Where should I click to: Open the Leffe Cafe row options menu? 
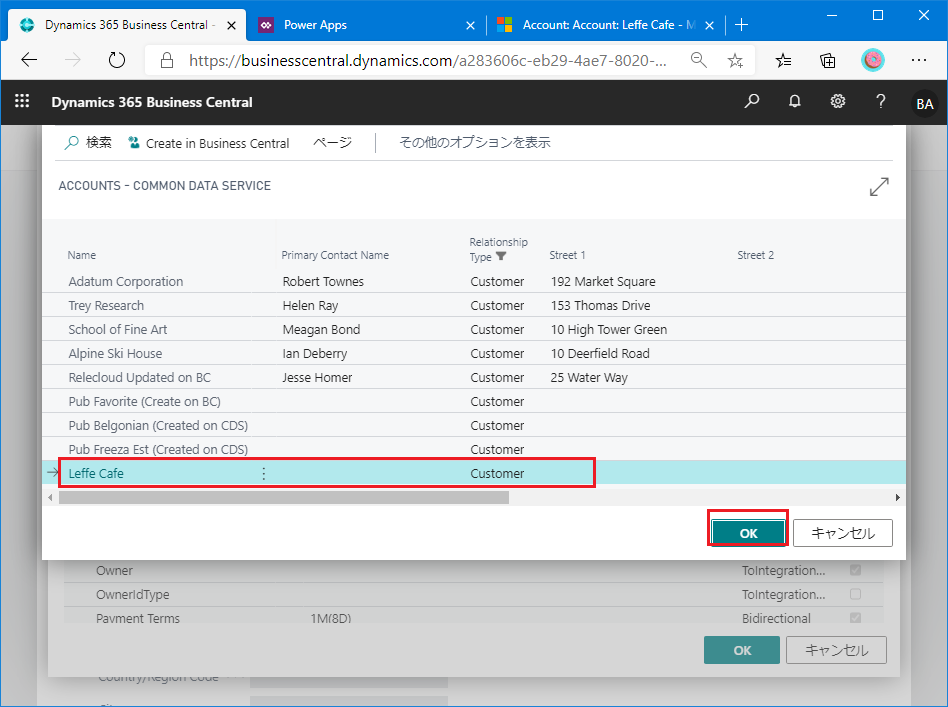click(264, 474)
